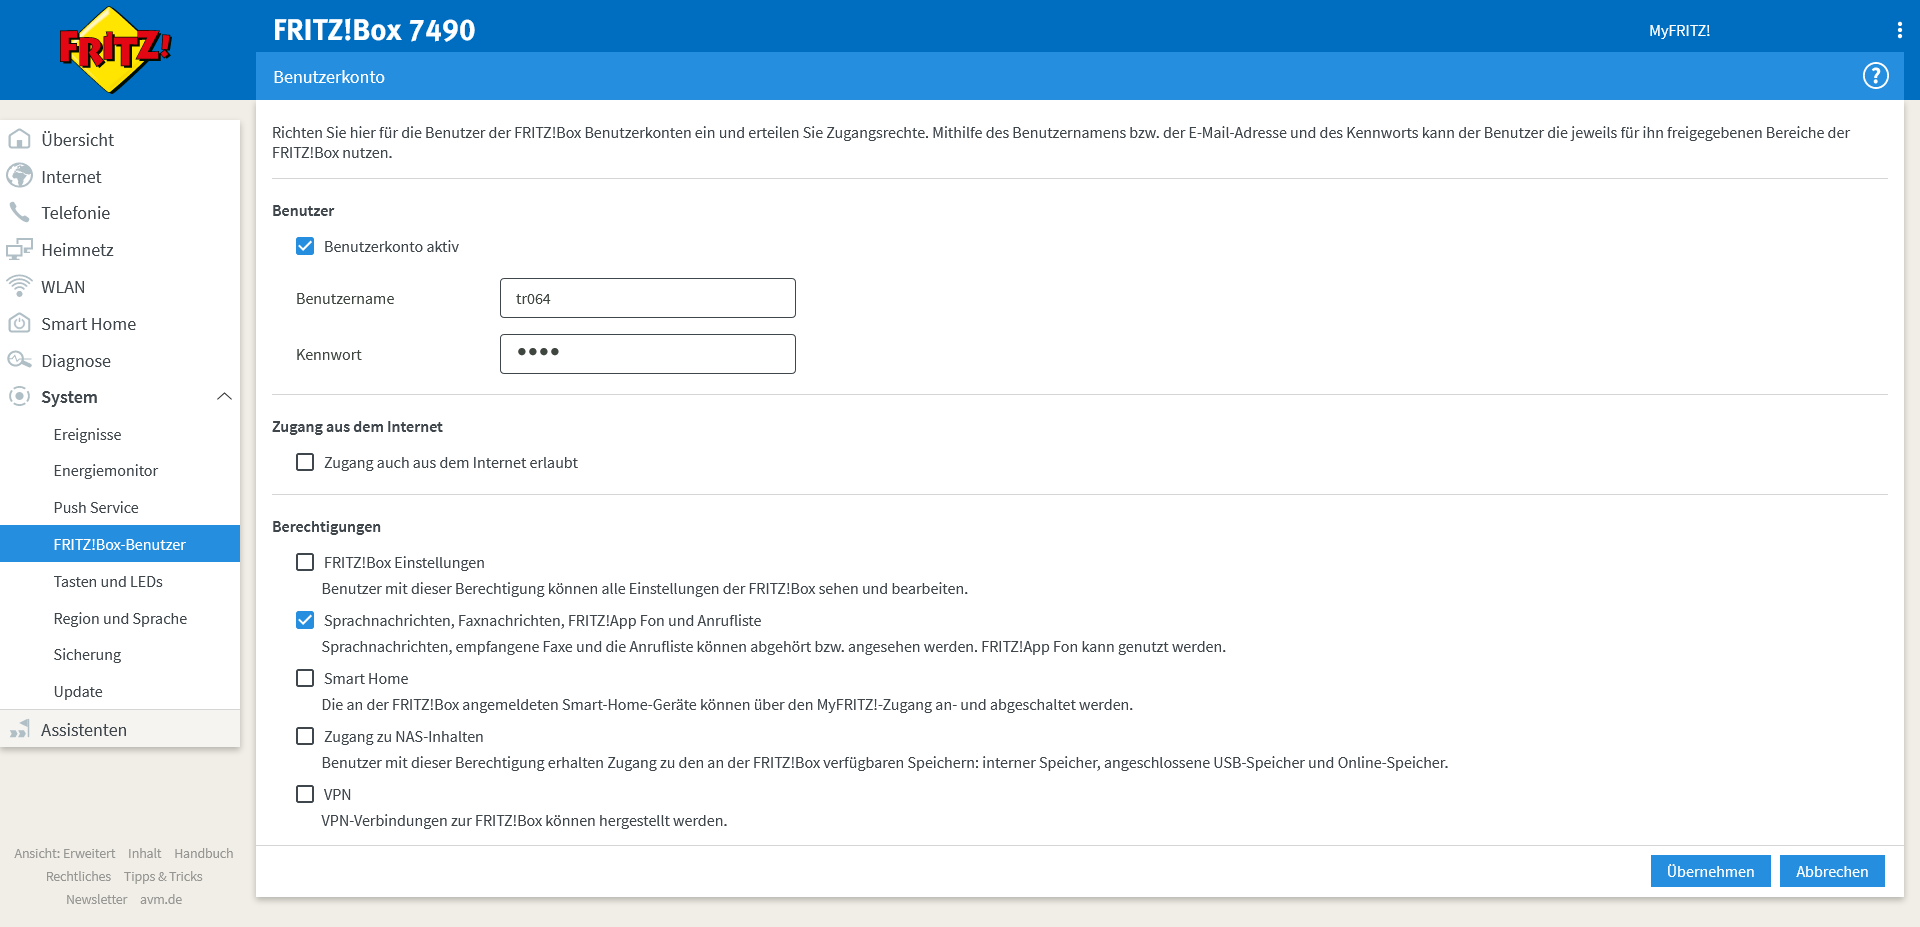
Task: Disable the Benutzerkonto aktiv checkbox
Action: point(305,246)
